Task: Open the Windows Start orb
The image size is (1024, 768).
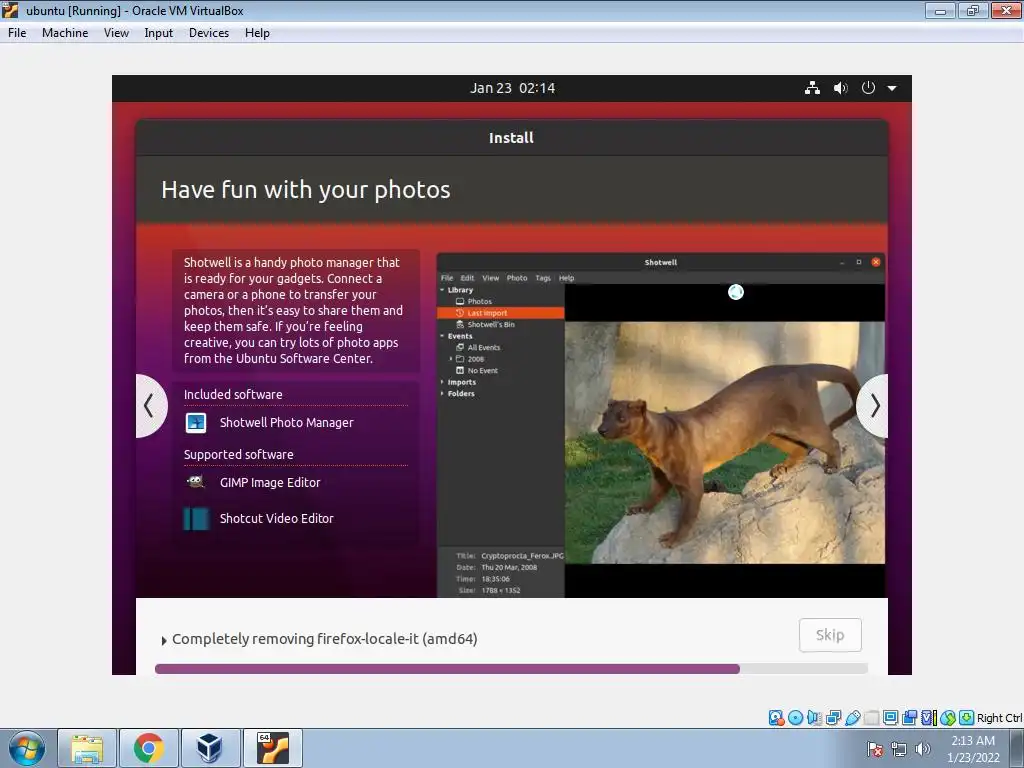Action: pos(27,748)
